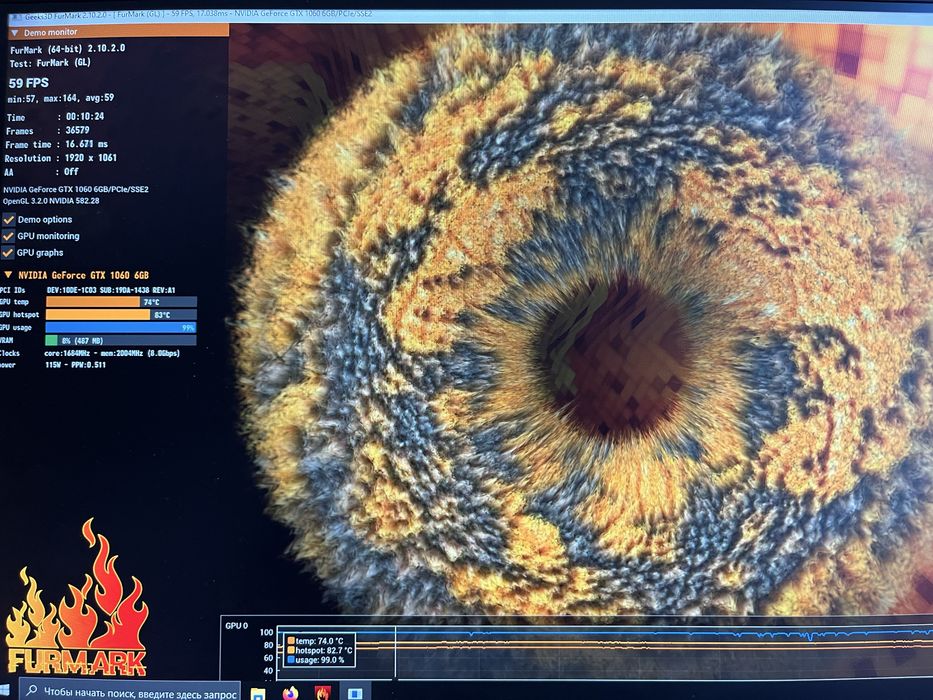Click the FurMark window title bar
This screenshot has width=933, height=700.
click(470, 14)
